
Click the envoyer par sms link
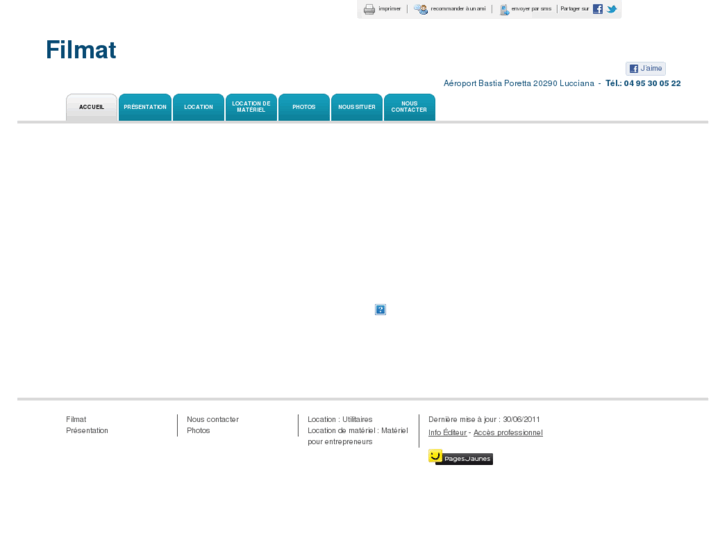[x=531, y=9]
